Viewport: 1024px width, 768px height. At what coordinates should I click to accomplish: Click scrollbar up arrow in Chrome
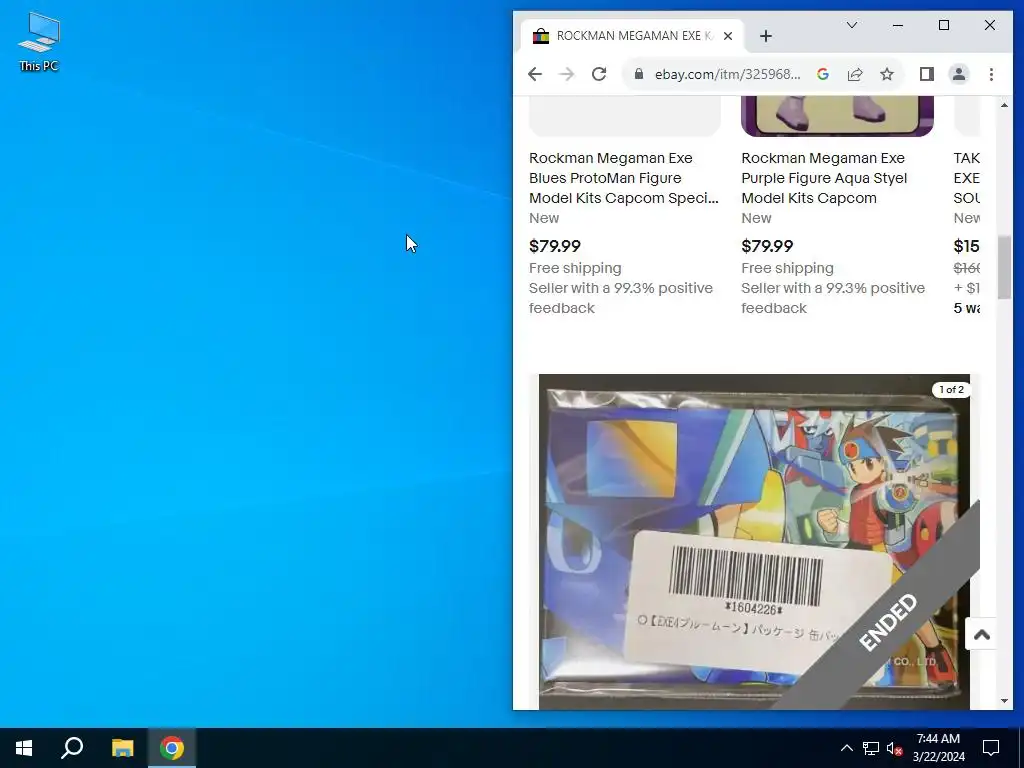tap(1004, 104)
